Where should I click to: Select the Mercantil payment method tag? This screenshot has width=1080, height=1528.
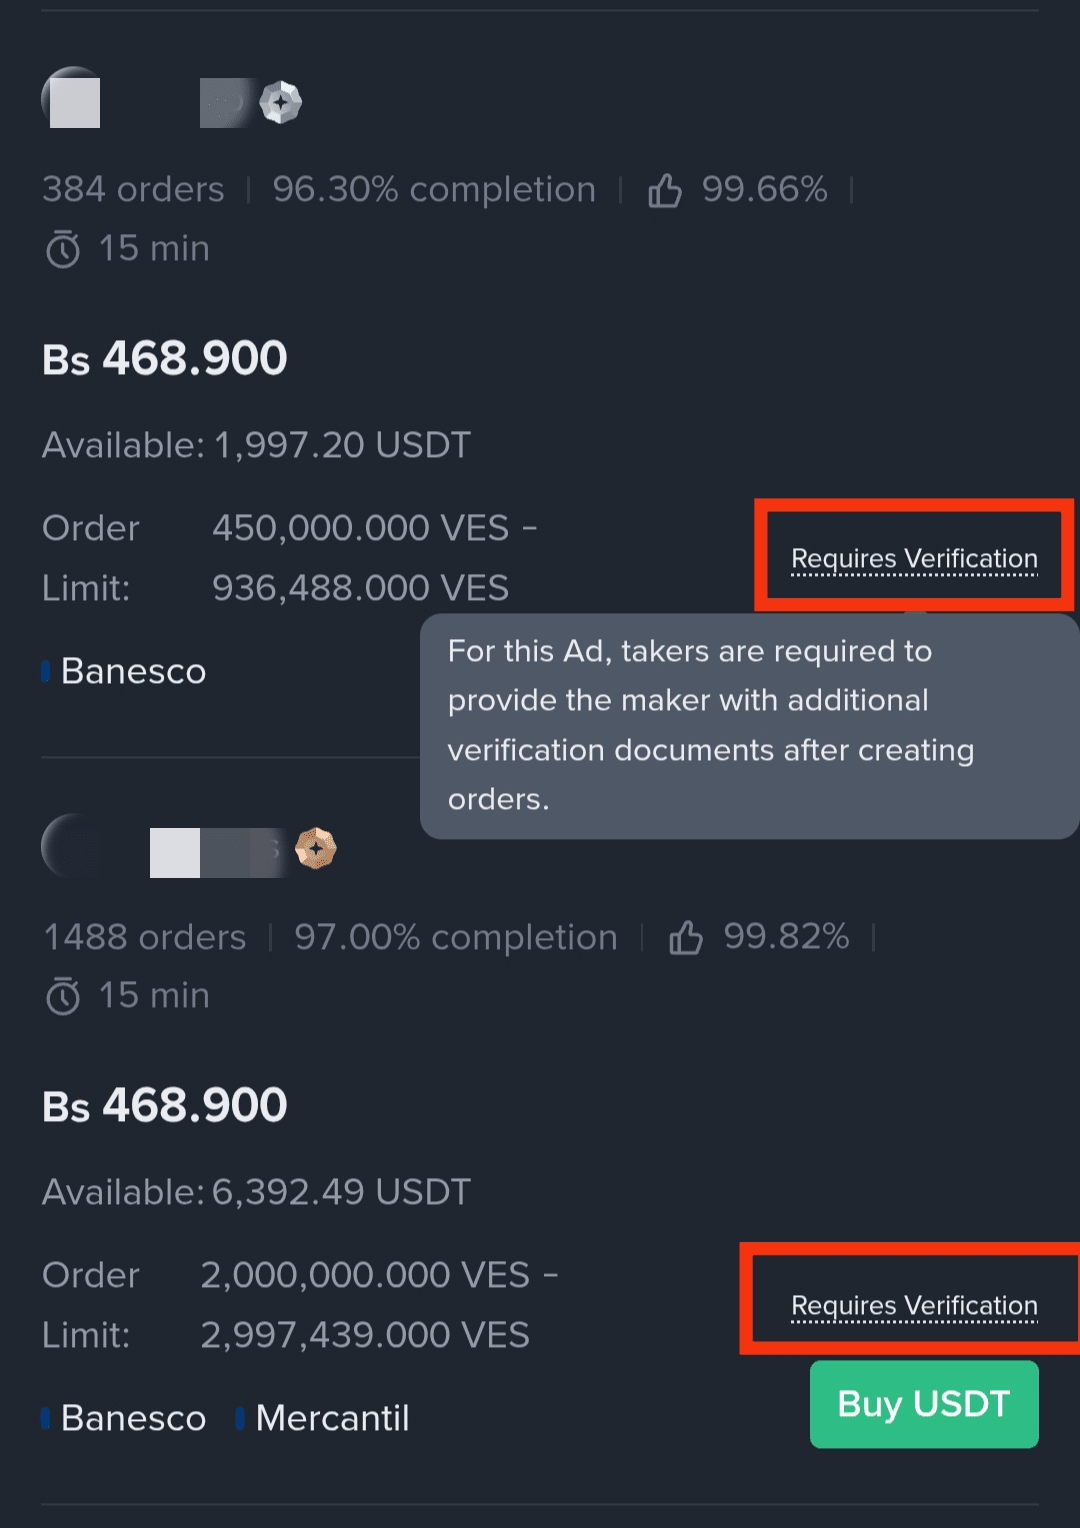pos(332,1418)
